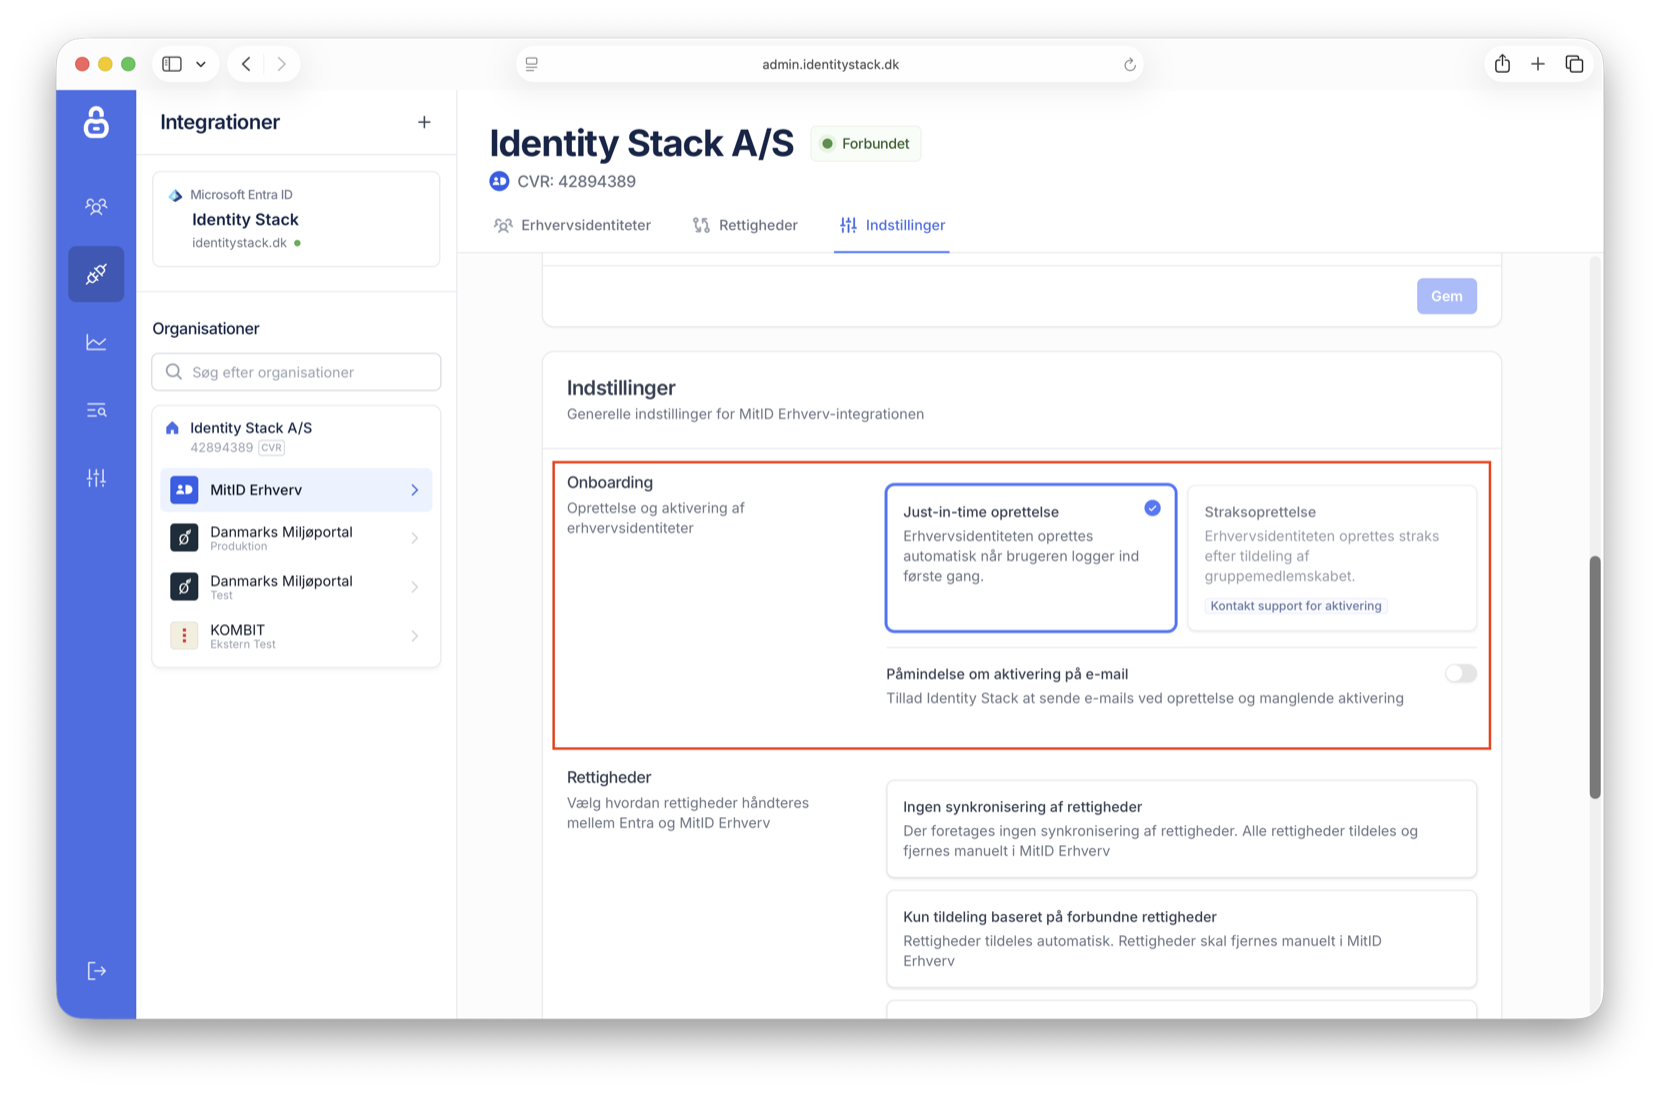1660x1093 pixels.
Task: Select Identity Stack A/S organisation
Action: [296, 437]
